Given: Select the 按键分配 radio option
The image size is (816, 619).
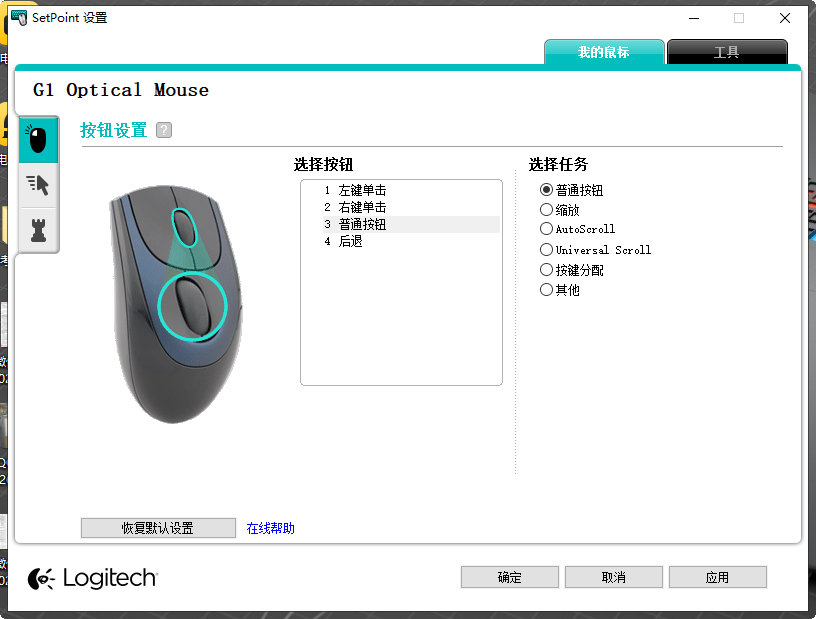Looking at the screenshot, I should [x=571, y=270].
